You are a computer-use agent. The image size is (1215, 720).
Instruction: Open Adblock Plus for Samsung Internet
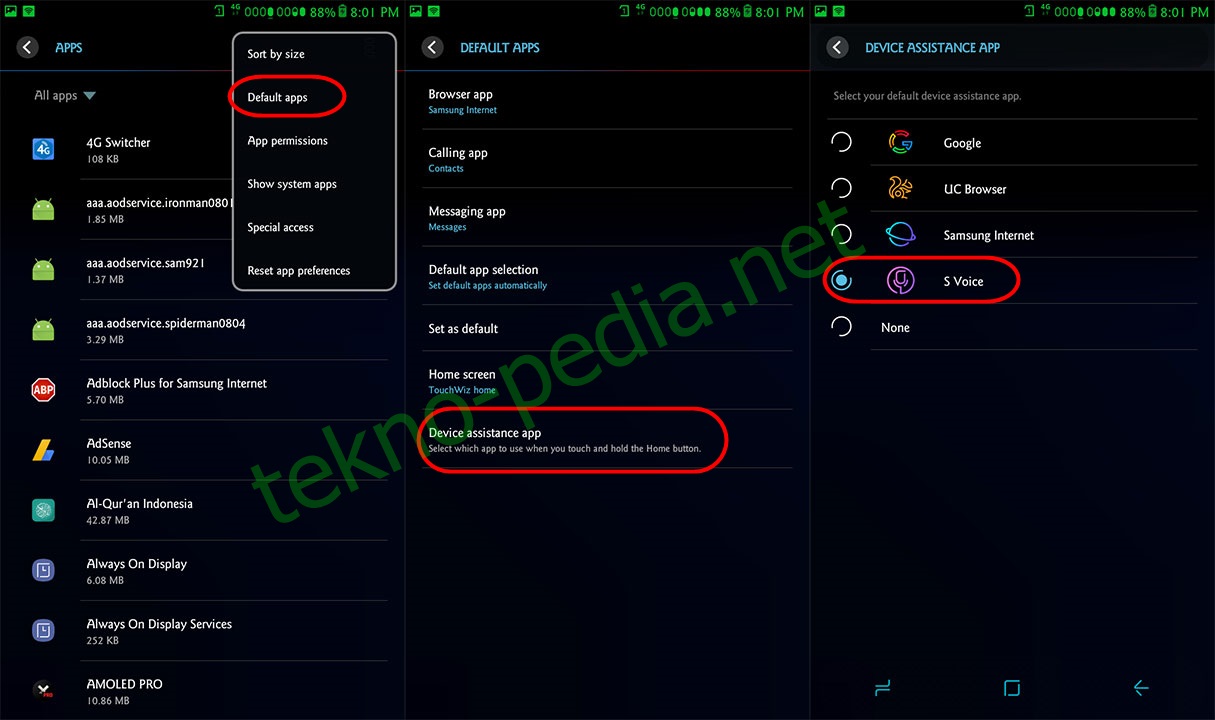coord(176,383)
